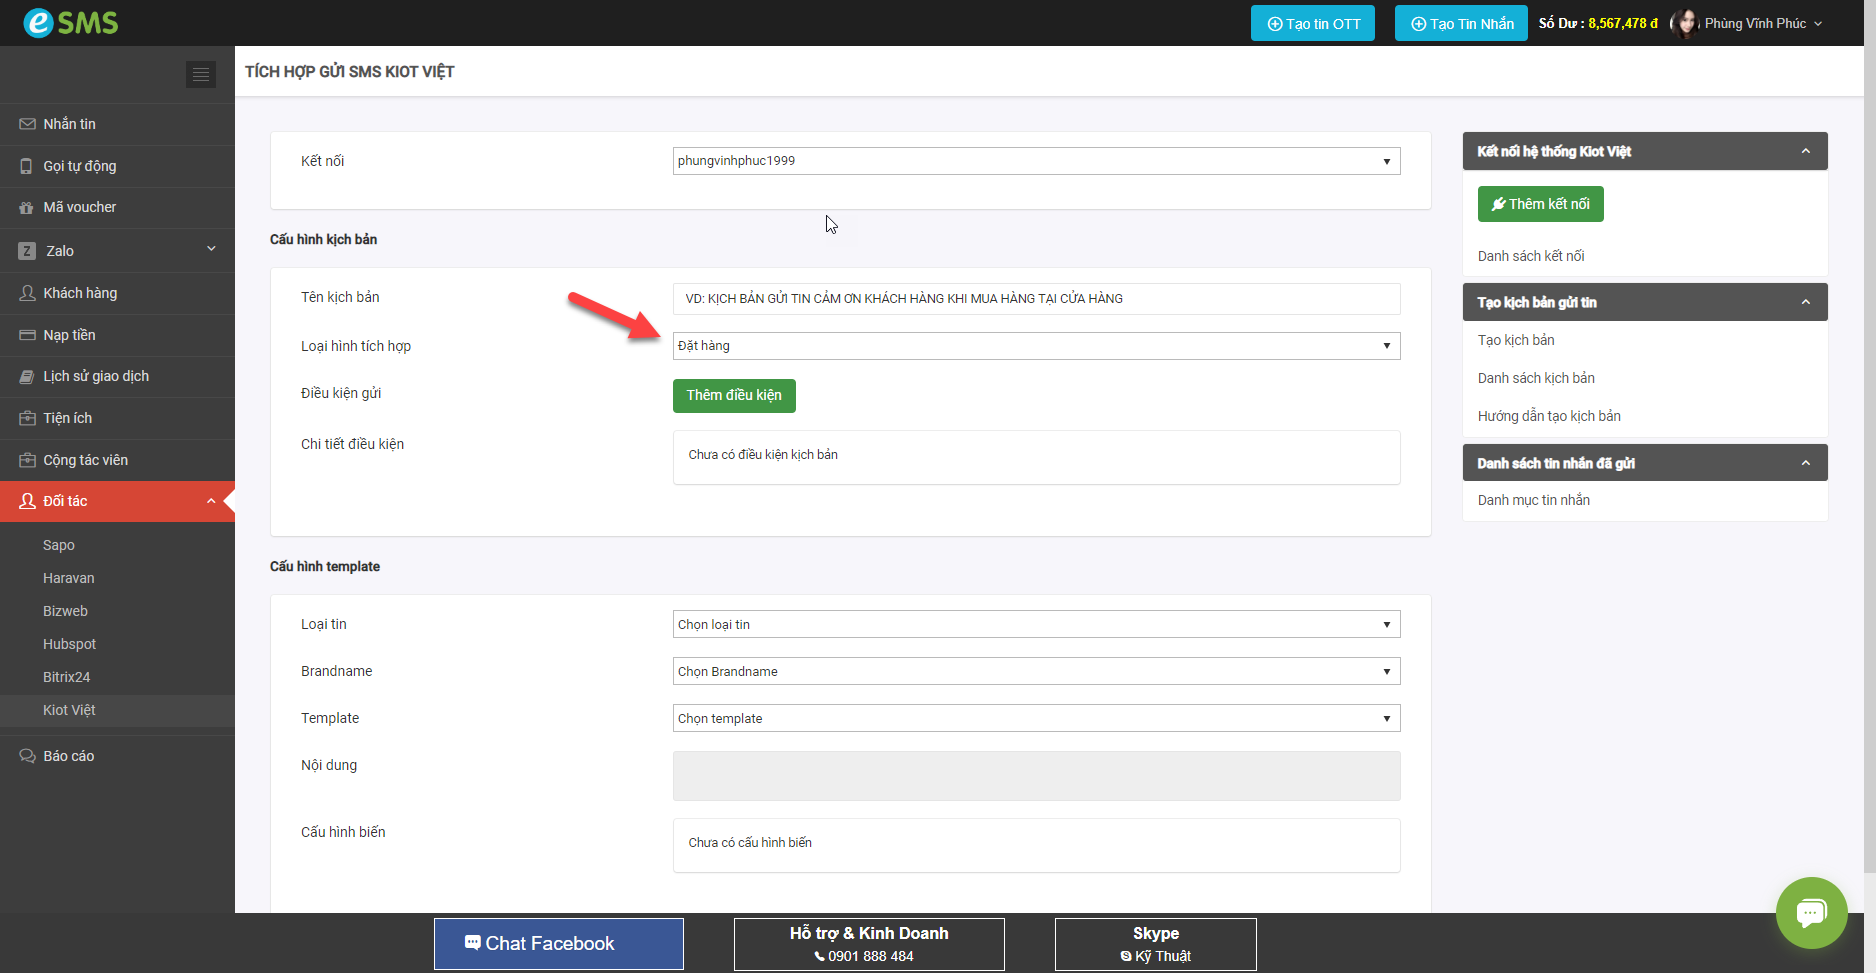Viewport: 1876px width, 973px height.
Task: Click the user profile avatar picture
Action: [x=1685, y=23]
